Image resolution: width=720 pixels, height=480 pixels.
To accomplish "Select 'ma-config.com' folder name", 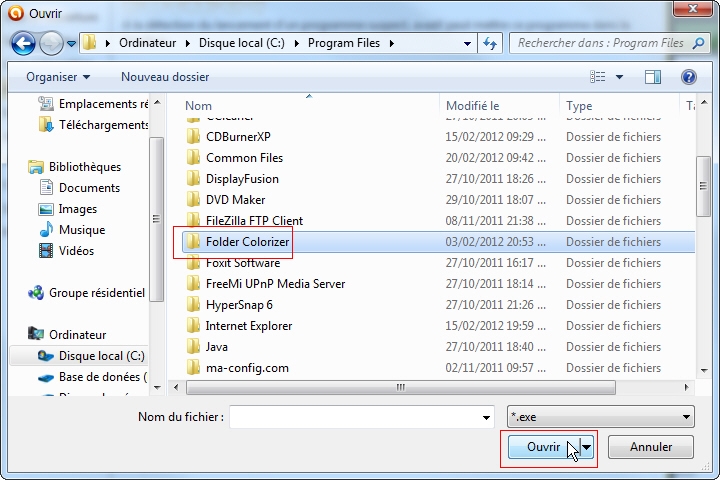I will click(x=247, y=368).
